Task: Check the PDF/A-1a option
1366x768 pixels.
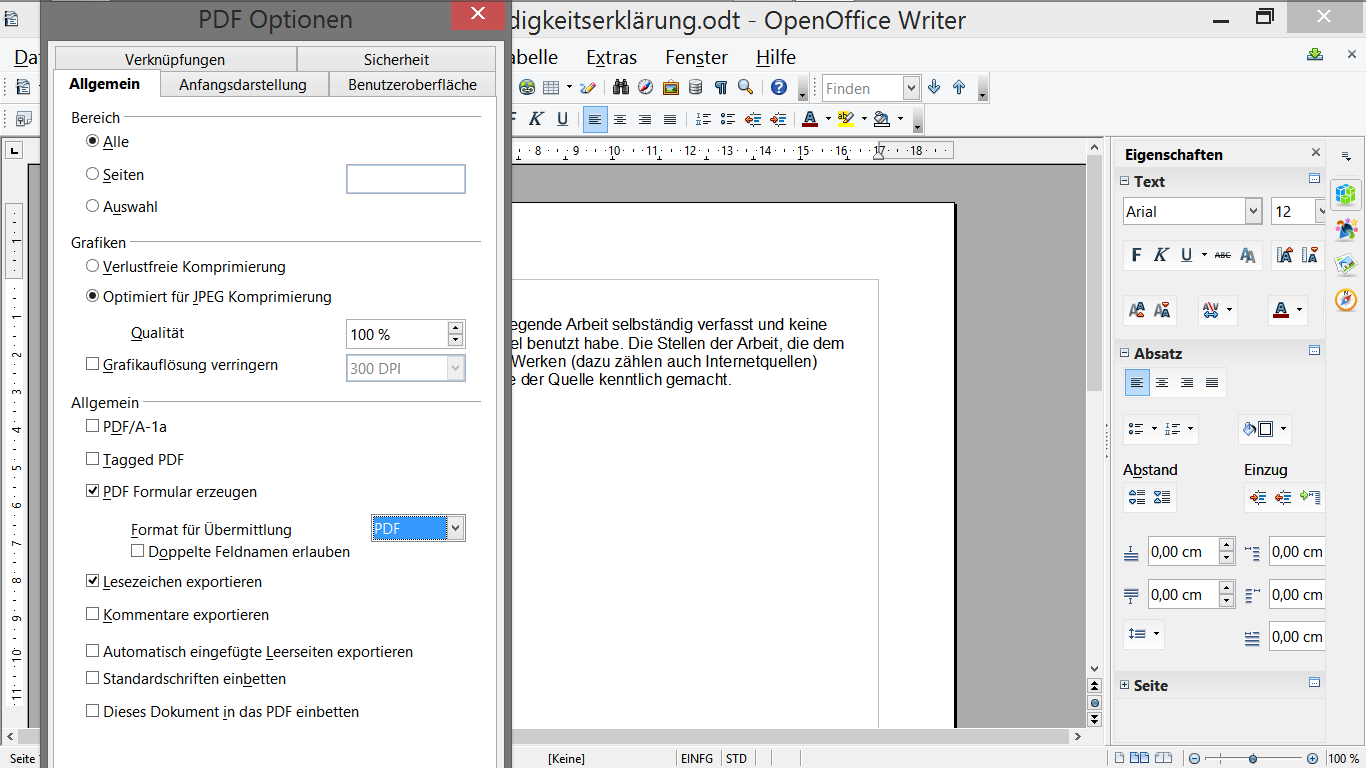Action: [x=93, y=426]
